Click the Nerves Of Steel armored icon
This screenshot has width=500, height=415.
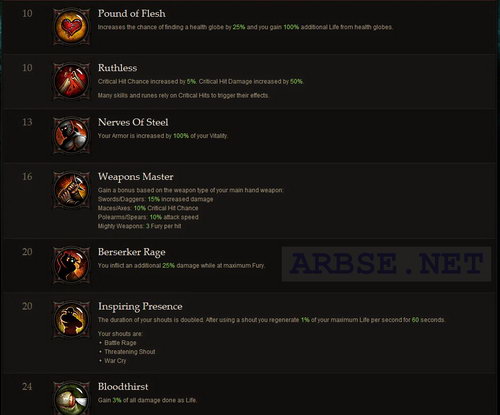(71, 135)
